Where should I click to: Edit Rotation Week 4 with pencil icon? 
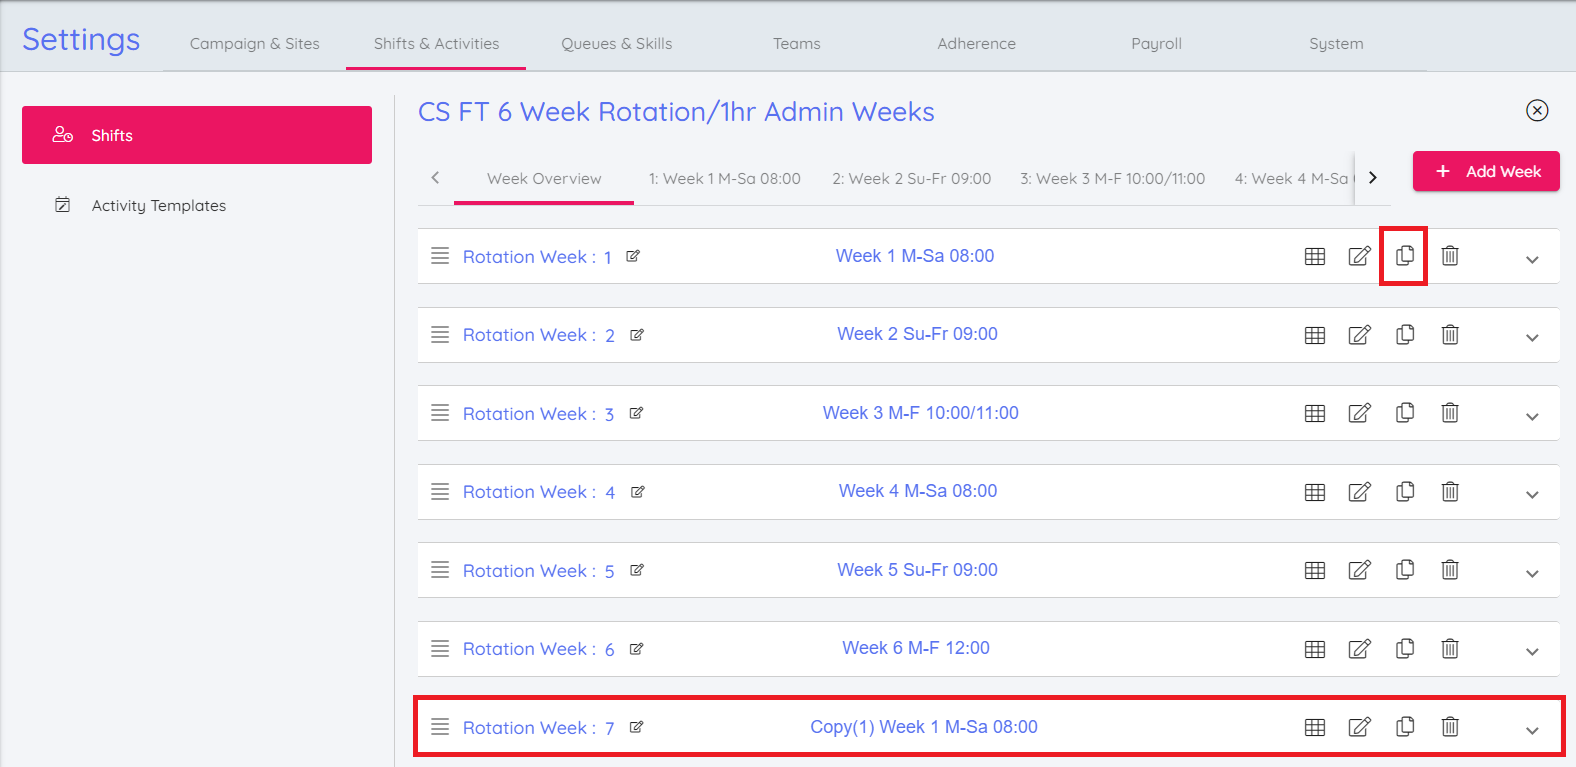click(x=1359, y=492)
